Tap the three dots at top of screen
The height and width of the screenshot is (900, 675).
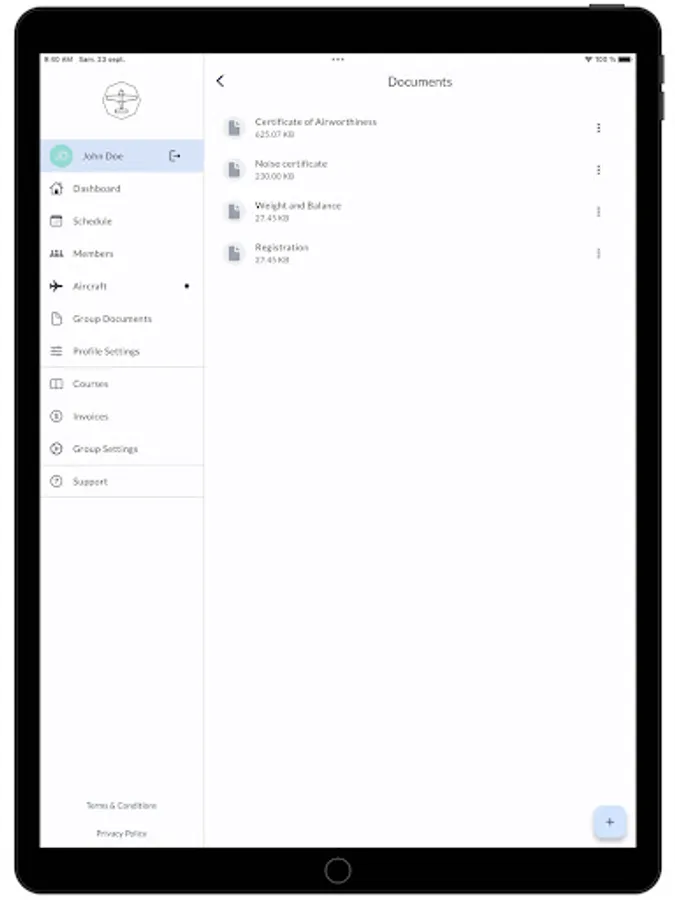(x=338, y=59)
